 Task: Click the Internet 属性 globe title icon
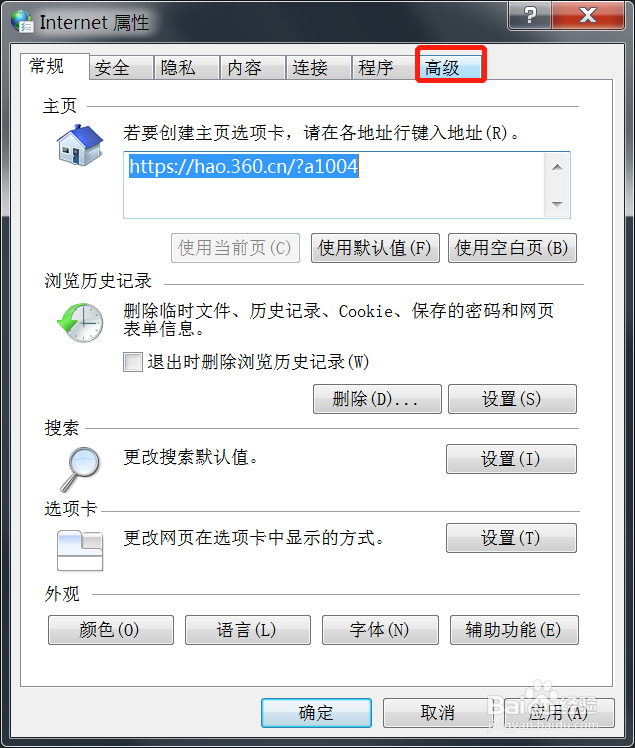22,21
